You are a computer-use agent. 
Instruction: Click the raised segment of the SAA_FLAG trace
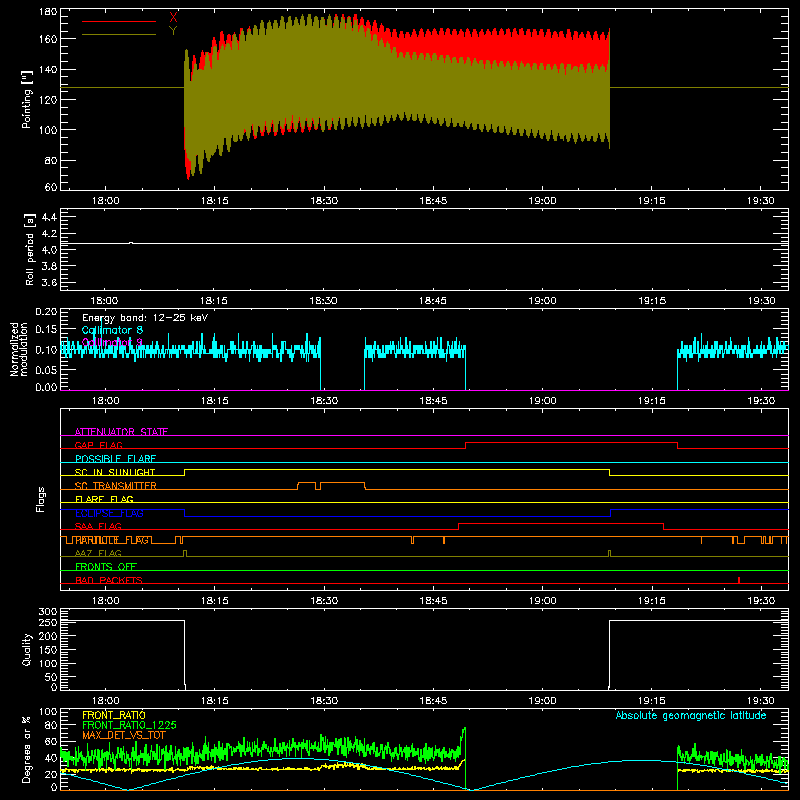pos(561,524)
